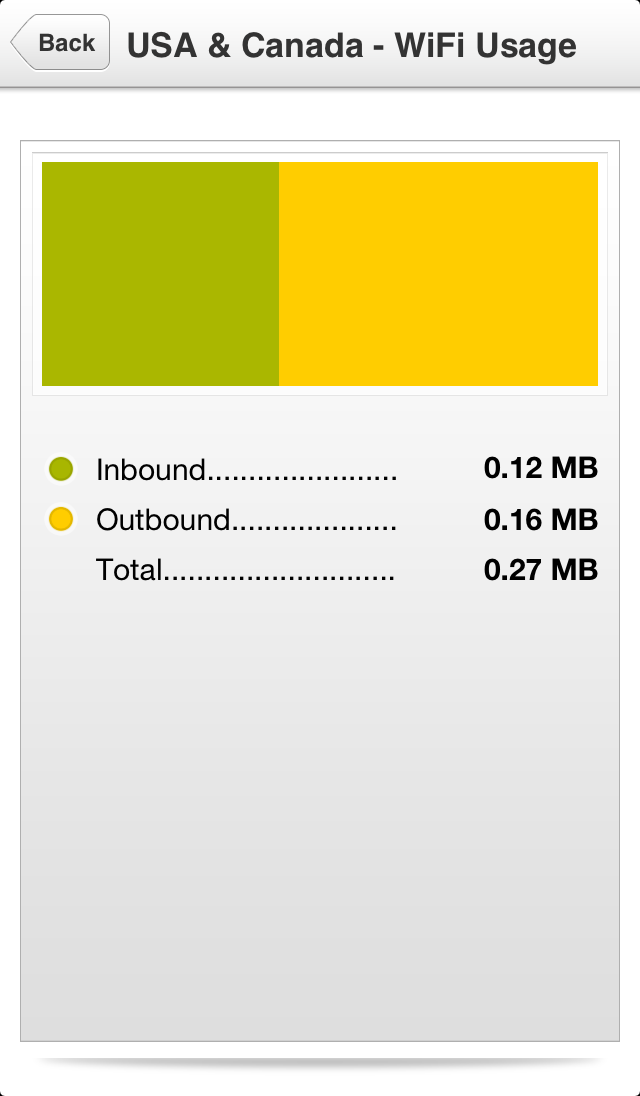
Task: Click the green Inbound legend dot
Action: [61, 469]
